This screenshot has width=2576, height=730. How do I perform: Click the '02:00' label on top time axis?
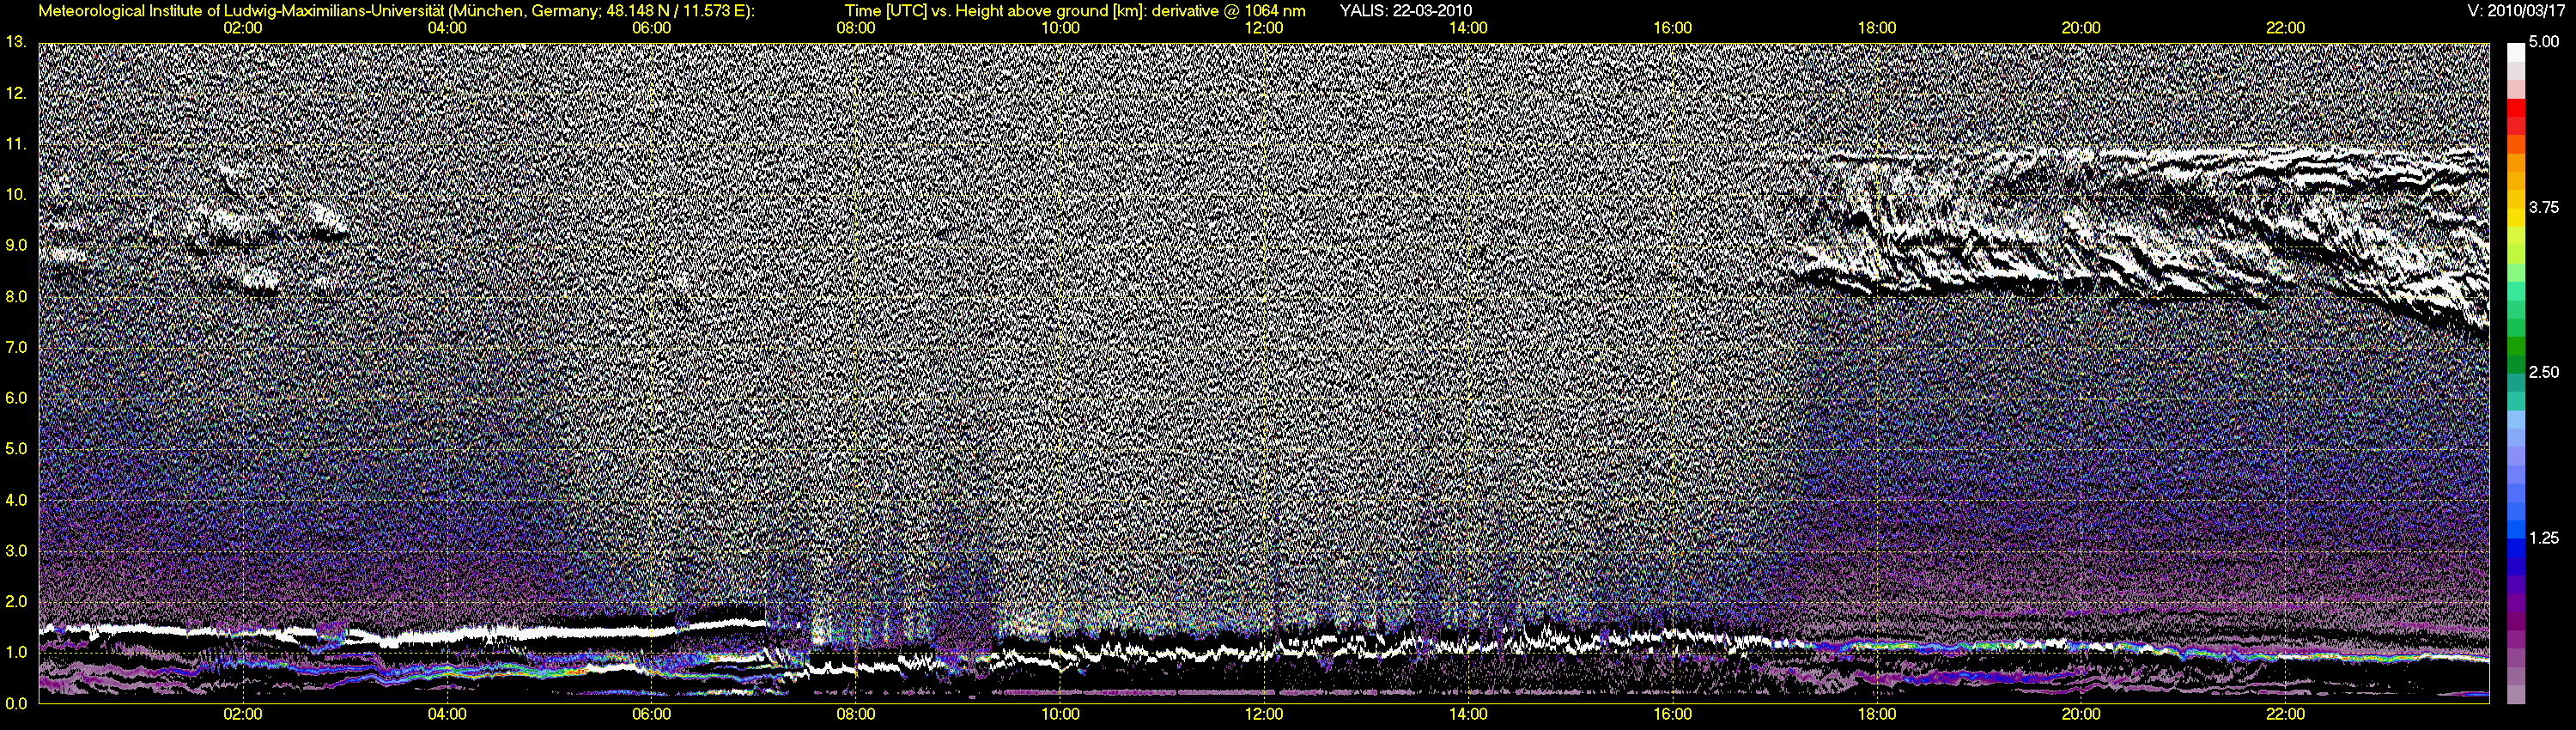click(243, 28)
